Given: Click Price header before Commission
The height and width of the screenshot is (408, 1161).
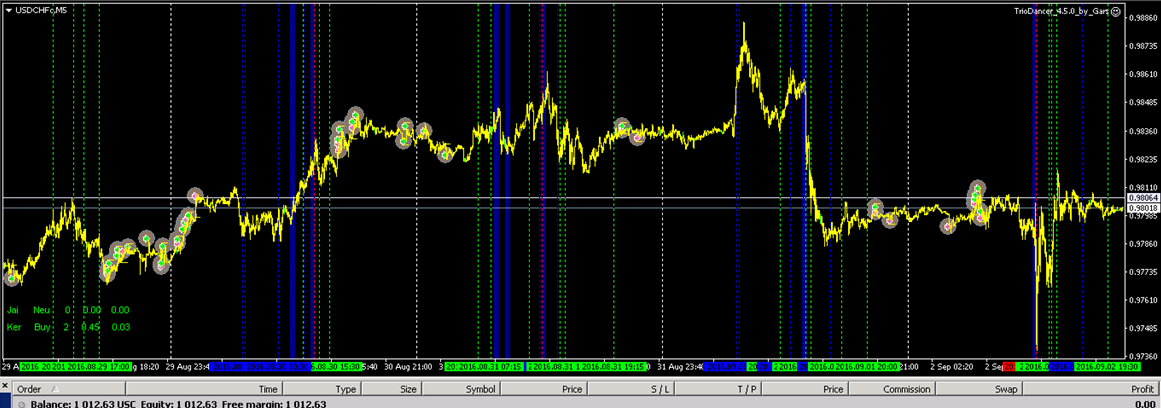Looking at the screenshot, I should tap(803, 389).
